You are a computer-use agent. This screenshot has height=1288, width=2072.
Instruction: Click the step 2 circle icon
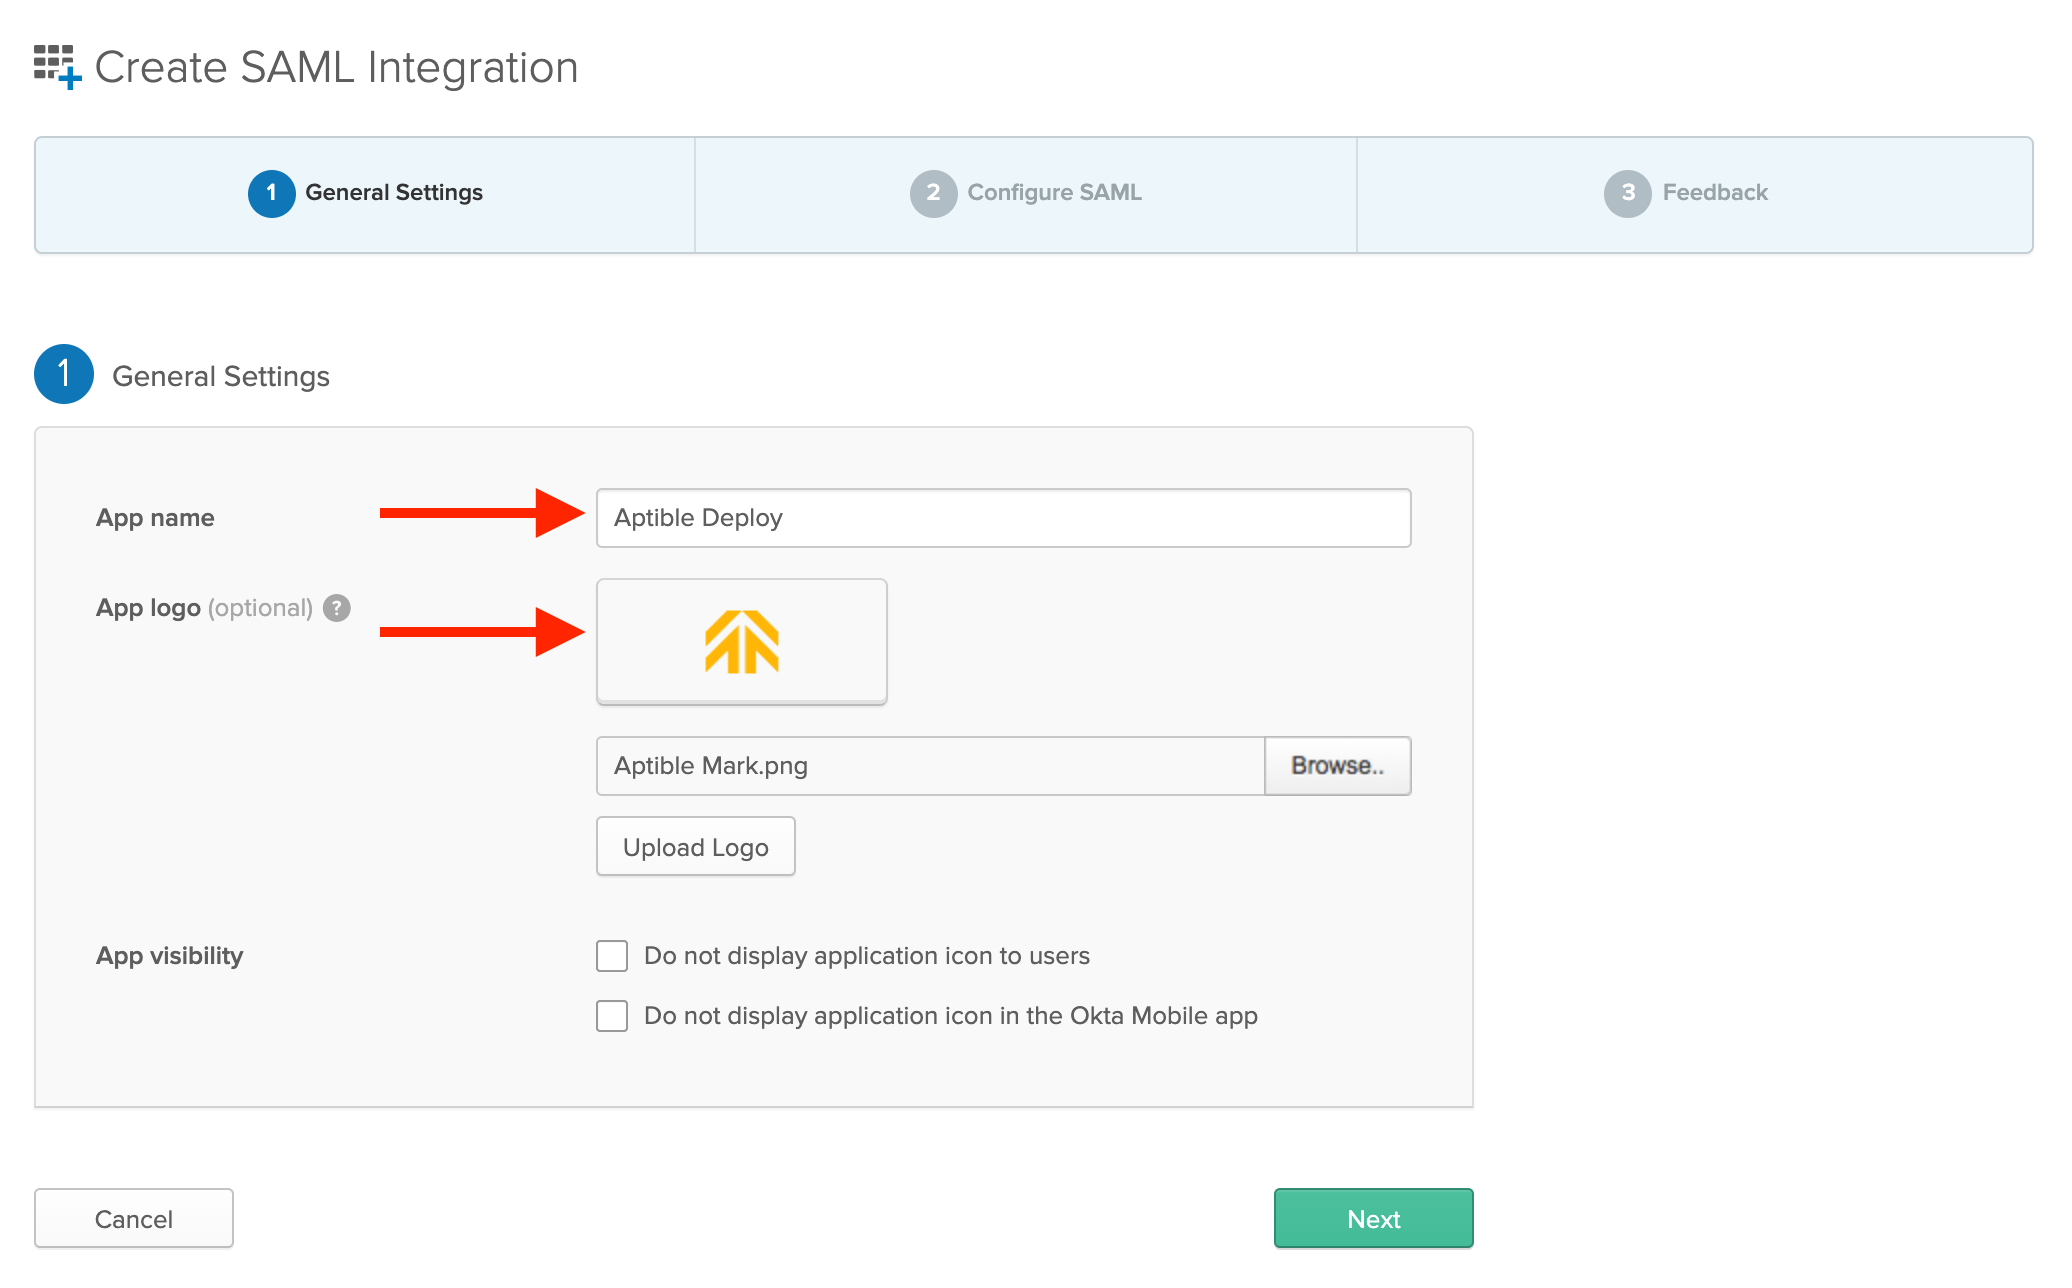coord(933,193)
